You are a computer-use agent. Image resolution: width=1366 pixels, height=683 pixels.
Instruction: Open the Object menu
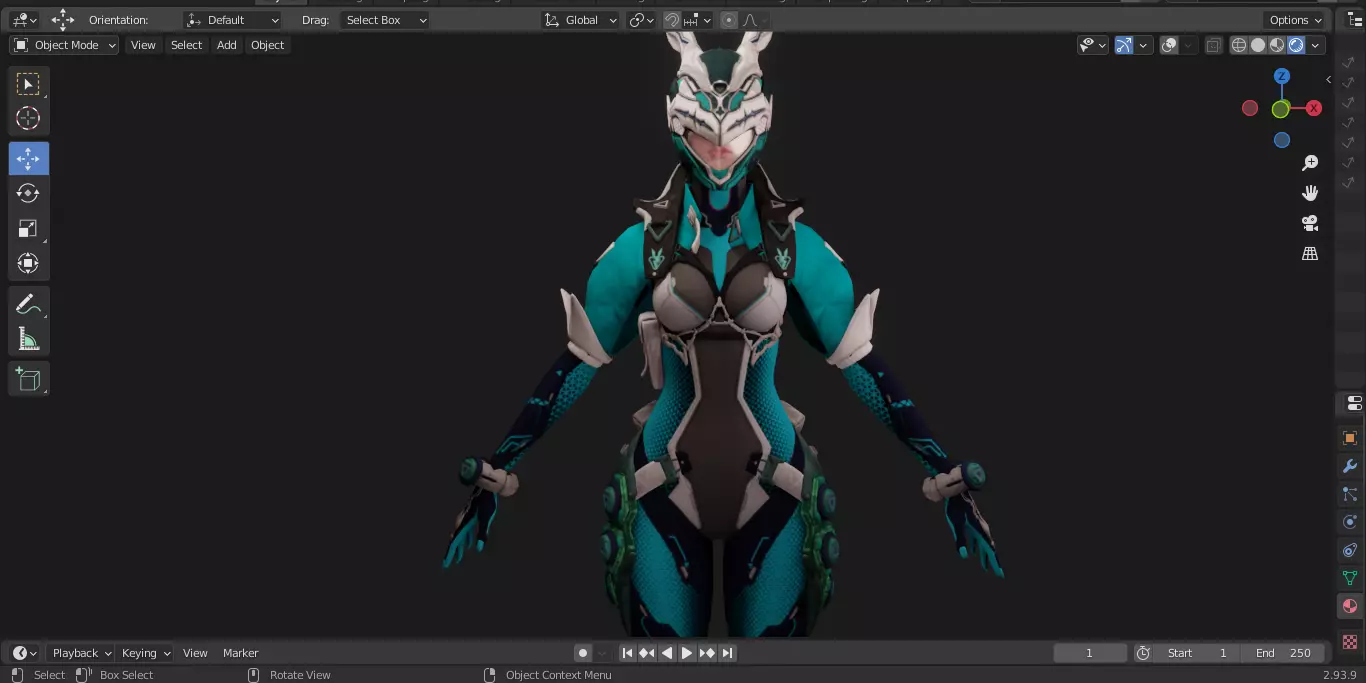pyautogui.click(x=267, y=45)
